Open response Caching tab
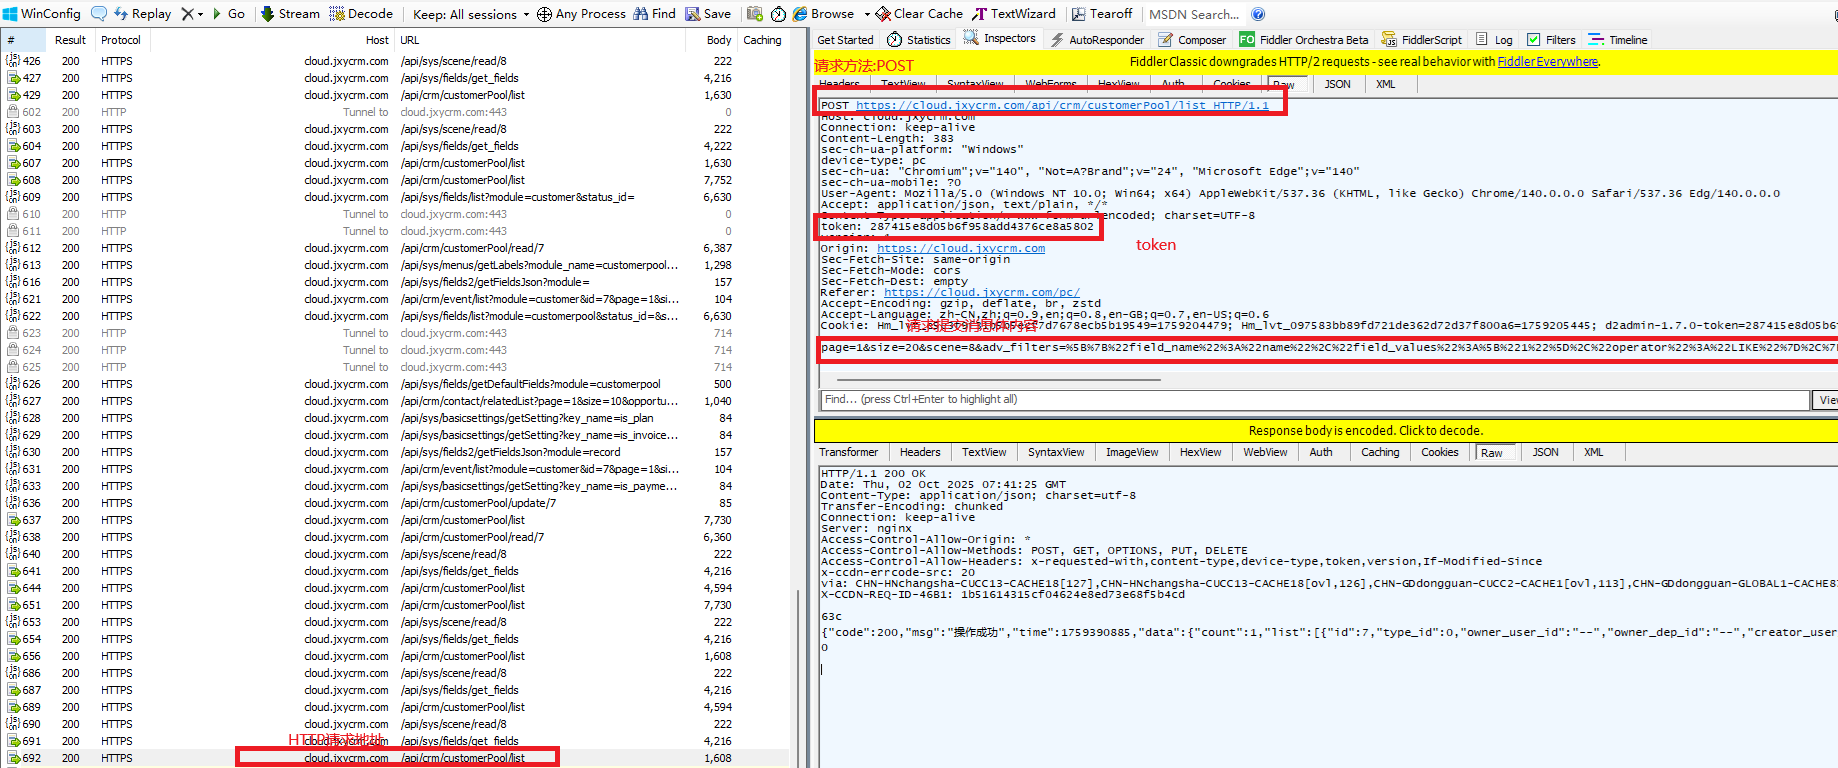This screenshot has height=768, width=1838. click(x=1380, y=452)
